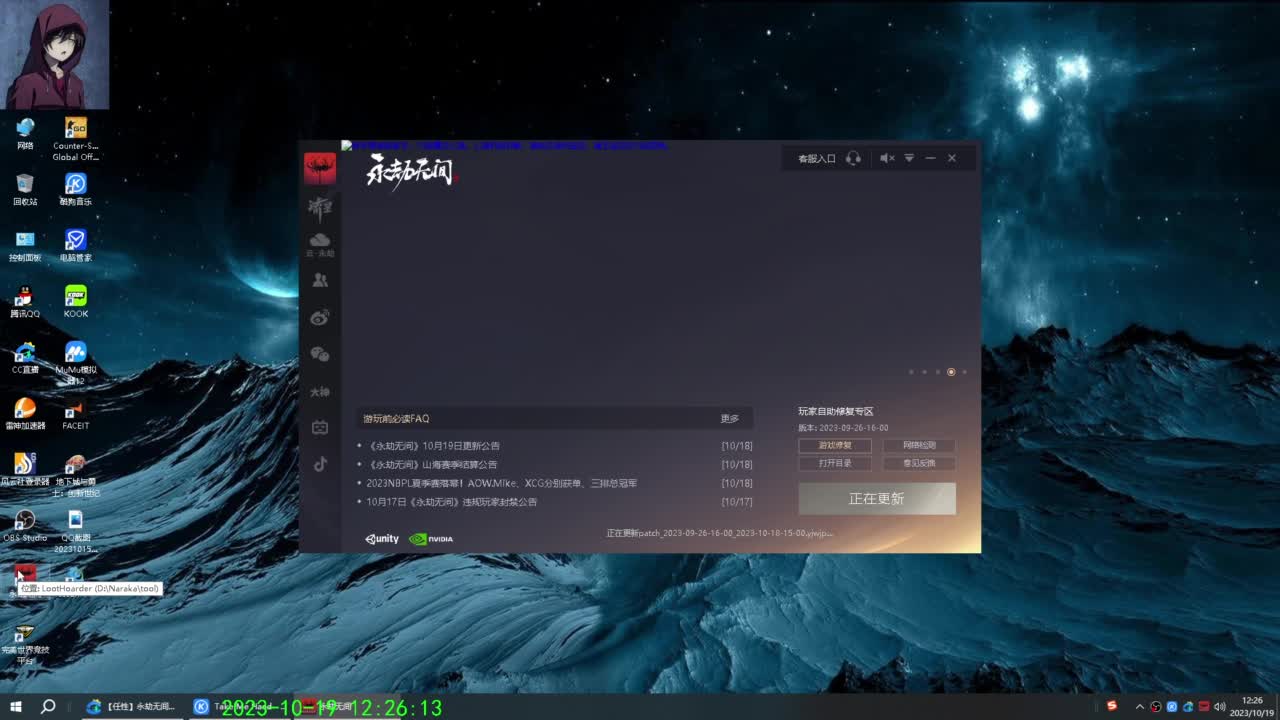This screenshot has height=720, width=1280.
Task: Expand the hidden system tray icons chevron
Action: (x=1140, y=706)
